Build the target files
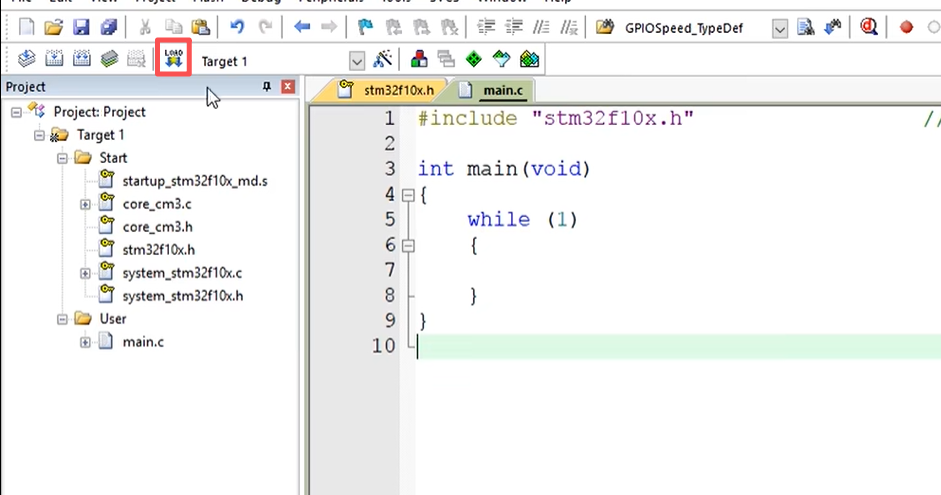This screenshot has width=941, height=495. coord(54,59)
